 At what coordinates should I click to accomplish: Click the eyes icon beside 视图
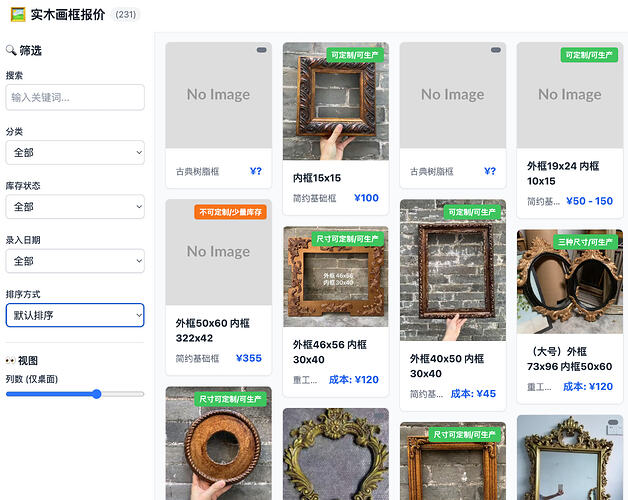click(10, 361)
